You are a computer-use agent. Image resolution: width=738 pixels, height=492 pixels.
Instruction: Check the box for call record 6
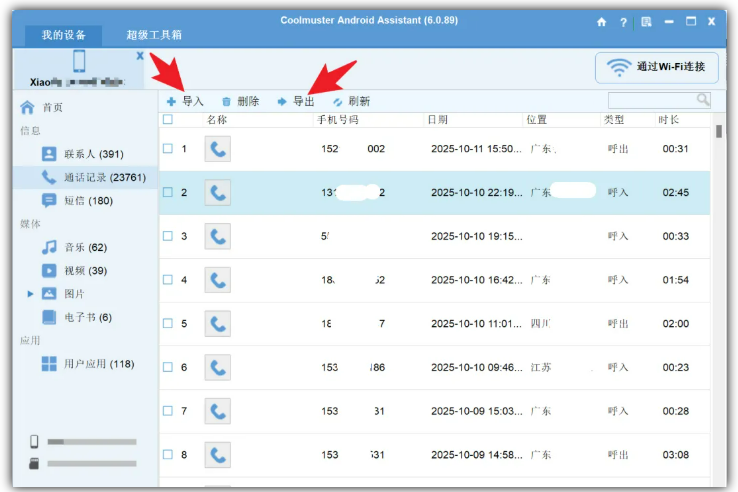[168, 367]
